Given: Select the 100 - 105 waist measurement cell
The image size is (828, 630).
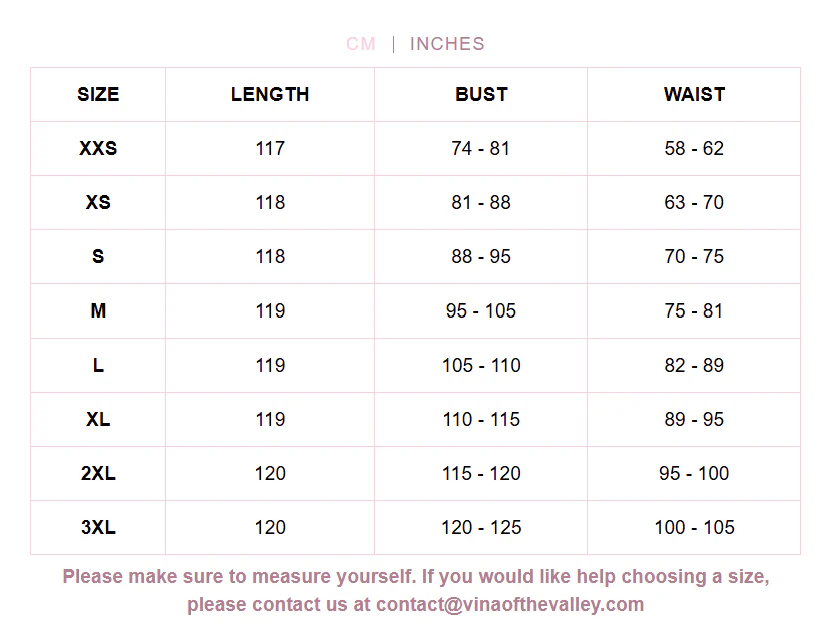Looking at the screenshot, I should [694, 528].
